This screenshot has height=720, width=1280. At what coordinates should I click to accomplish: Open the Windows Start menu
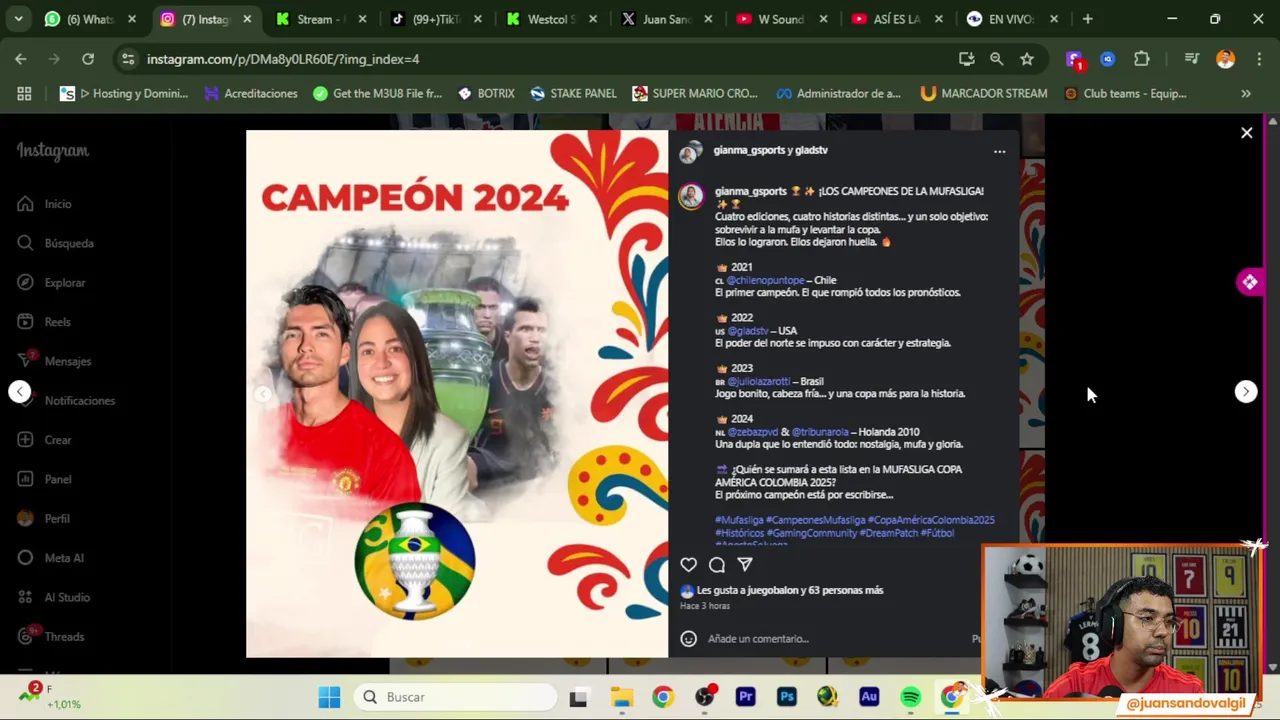point(329,697)
